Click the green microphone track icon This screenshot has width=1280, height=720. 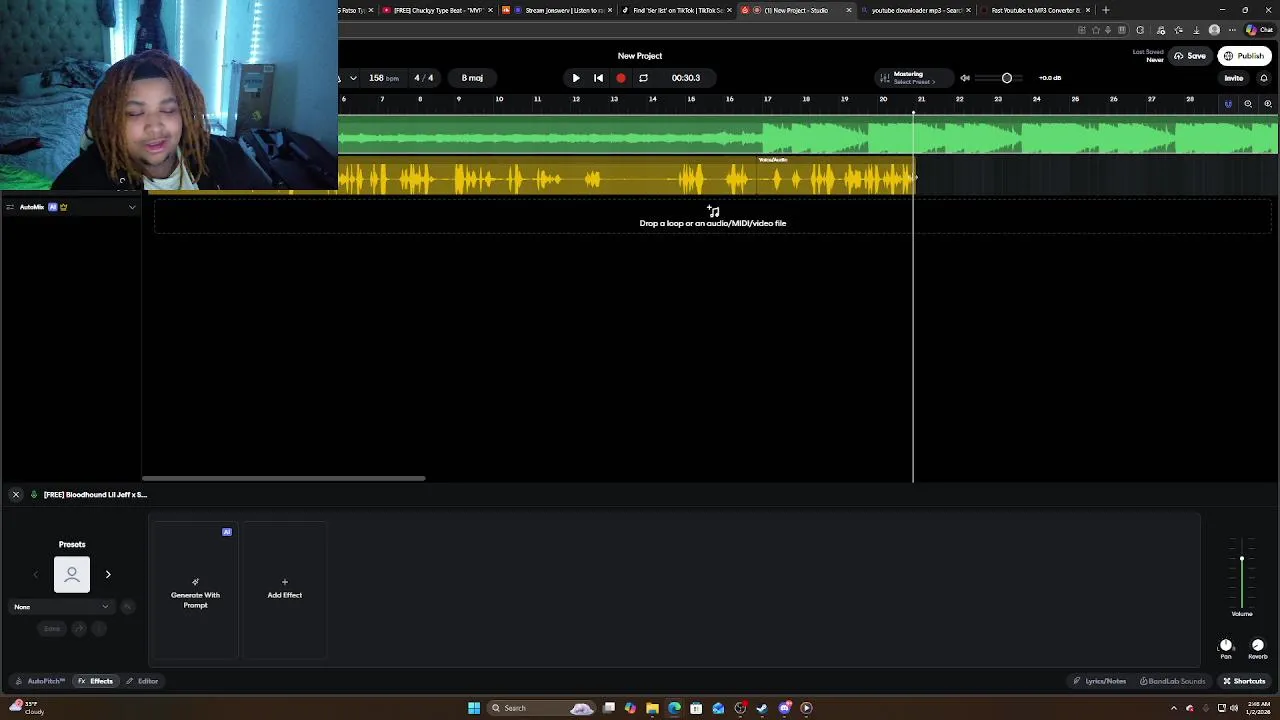point(34,495)
